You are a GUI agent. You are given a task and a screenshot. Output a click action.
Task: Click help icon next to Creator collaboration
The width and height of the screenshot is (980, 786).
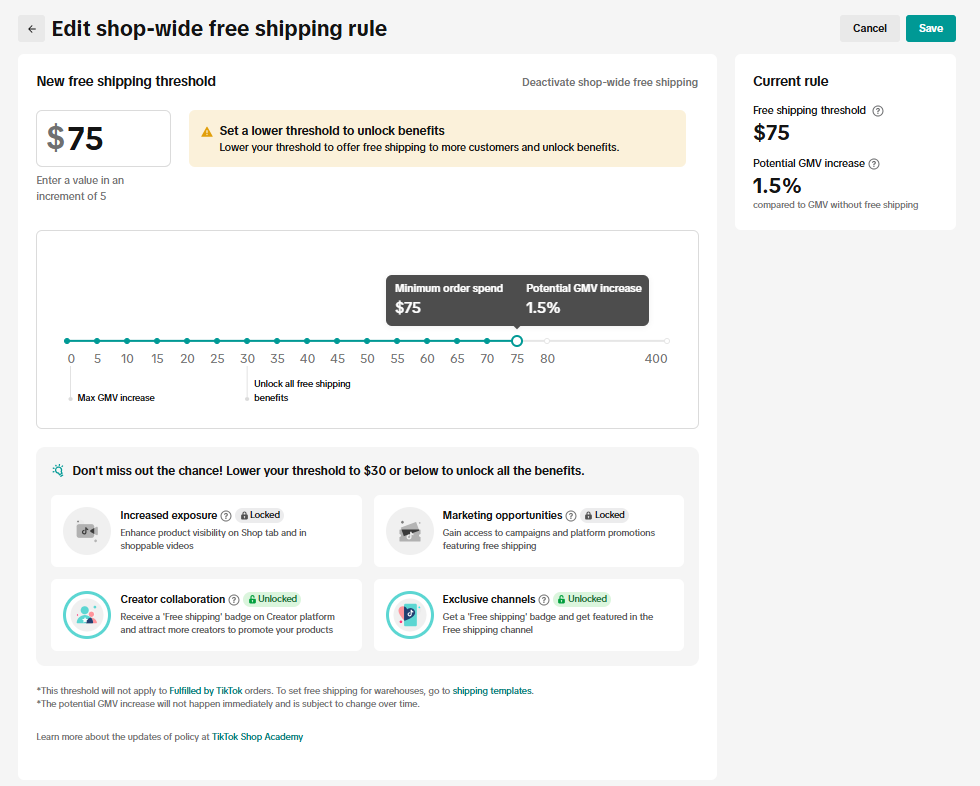(234, 600)
